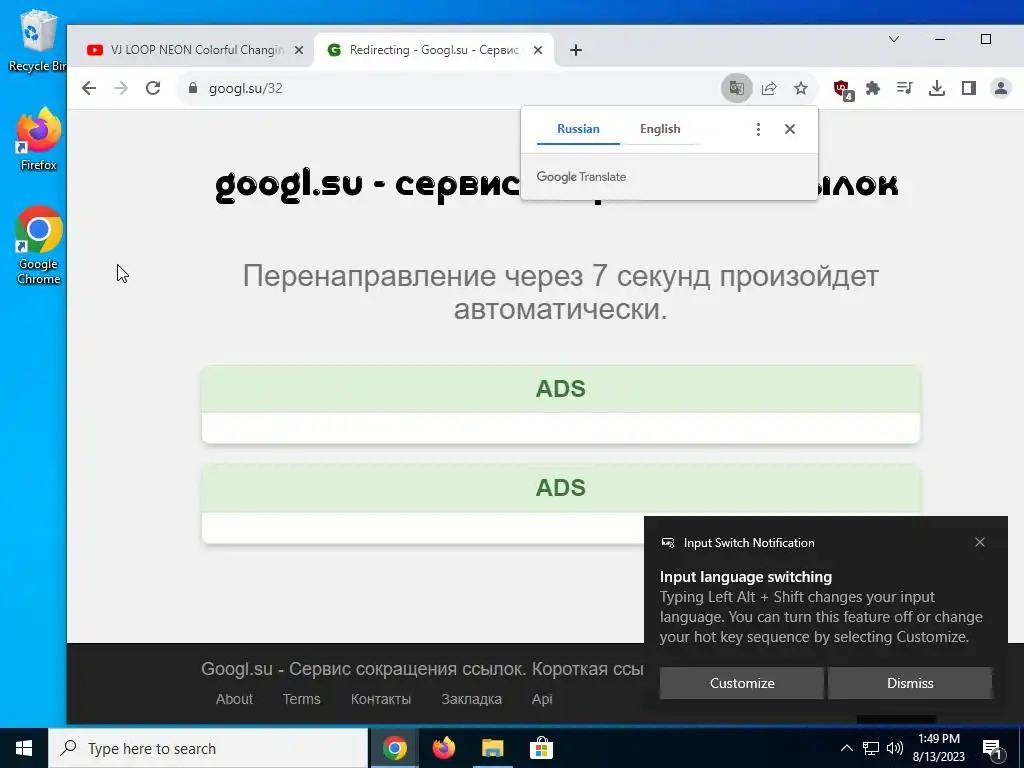This screenshot has height=768, width=1024.
Task: Select English in the translate popup
Action: click(660, 129)
